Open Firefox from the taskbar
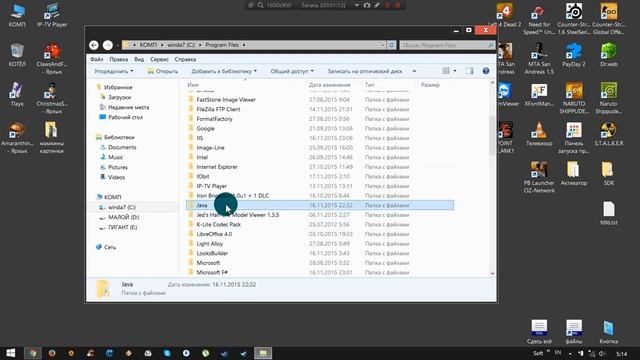Image resolution: width=640 pixels, height=360 pixels. [x=52, y=353]
